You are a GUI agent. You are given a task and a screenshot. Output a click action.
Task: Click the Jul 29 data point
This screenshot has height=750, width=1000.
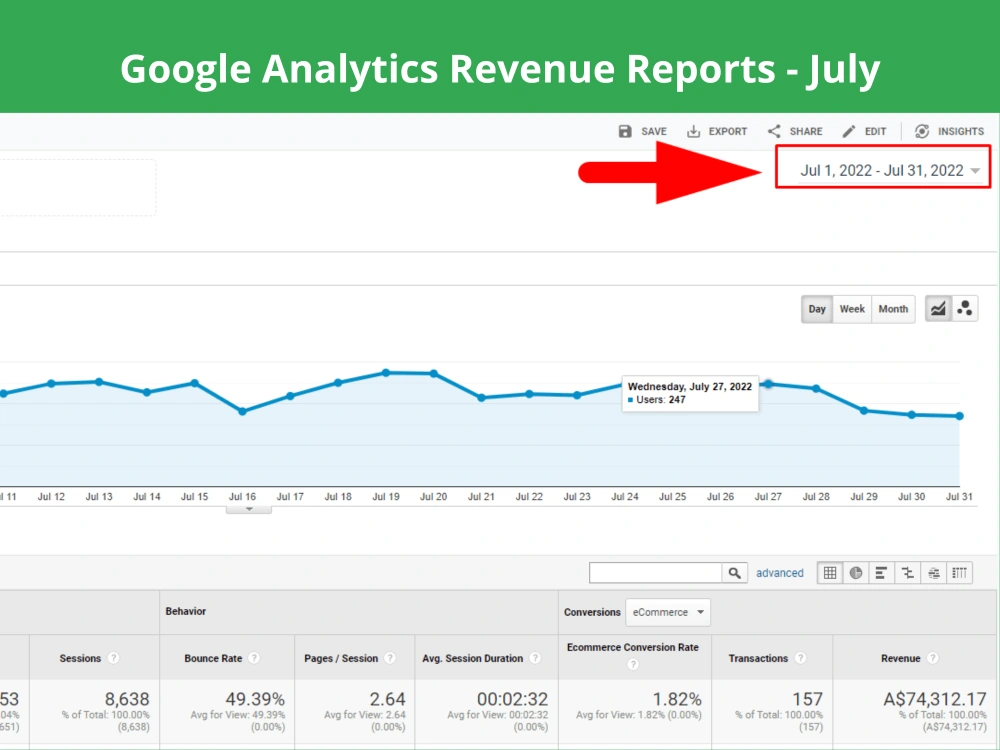click(864, 411)
